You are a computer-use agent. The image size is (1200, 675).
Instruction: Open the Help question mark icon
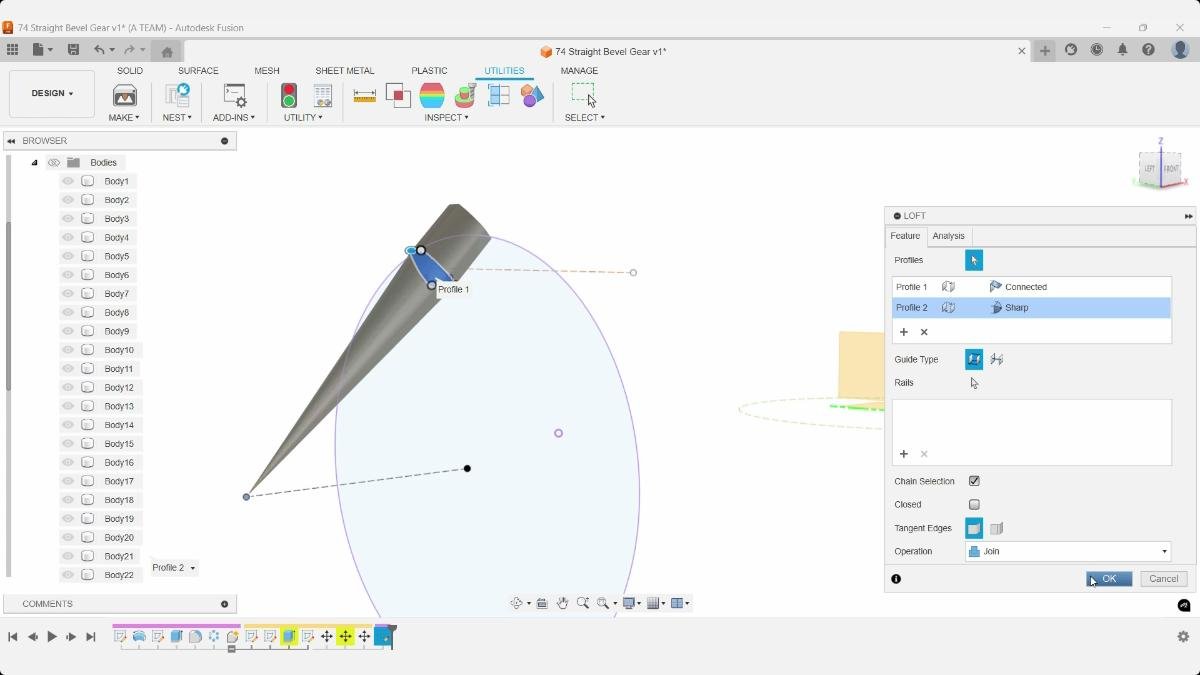click(x=1148, y=50)
